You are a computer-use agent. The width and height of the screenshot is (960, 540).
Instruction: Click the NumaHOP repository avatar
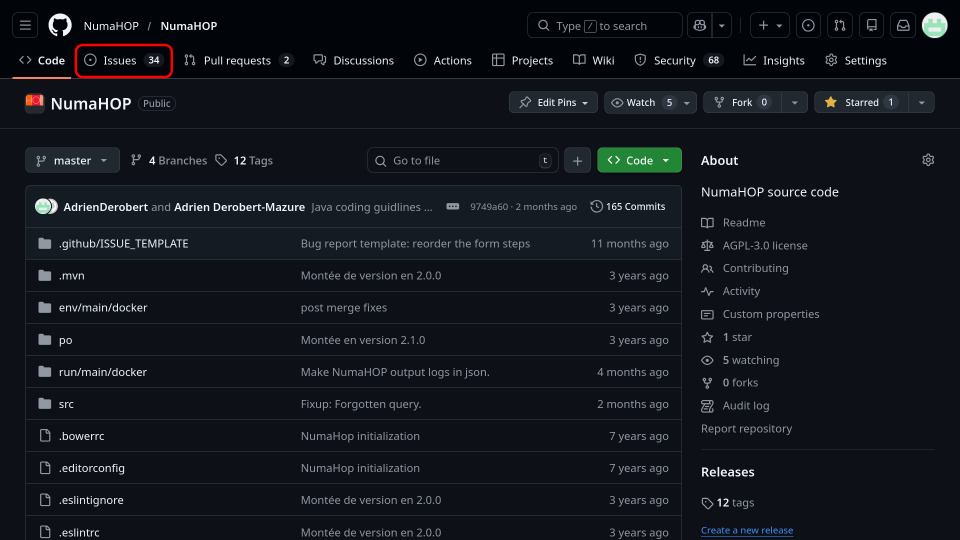click(x=34, y=103)
